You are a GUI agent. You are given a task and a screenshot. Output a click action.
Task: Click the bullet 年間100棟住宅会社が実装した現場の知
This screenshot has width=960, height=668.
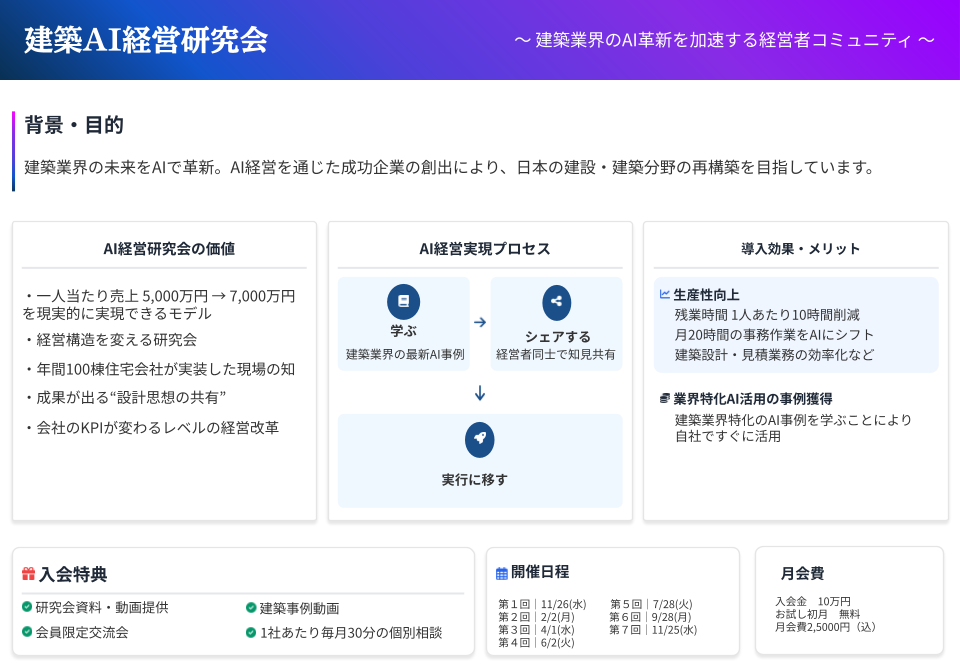pos(159,369)
